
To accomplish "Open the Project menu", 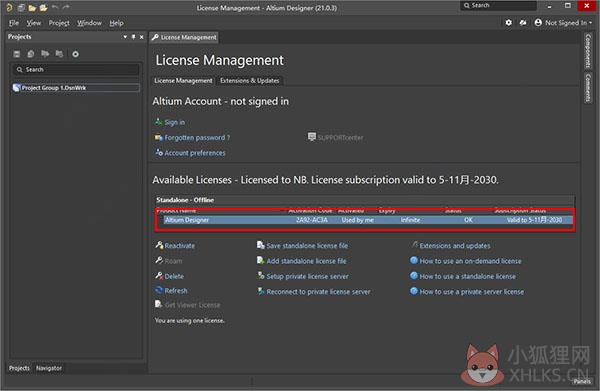I will pyautogui.click(x=59, y=23).
